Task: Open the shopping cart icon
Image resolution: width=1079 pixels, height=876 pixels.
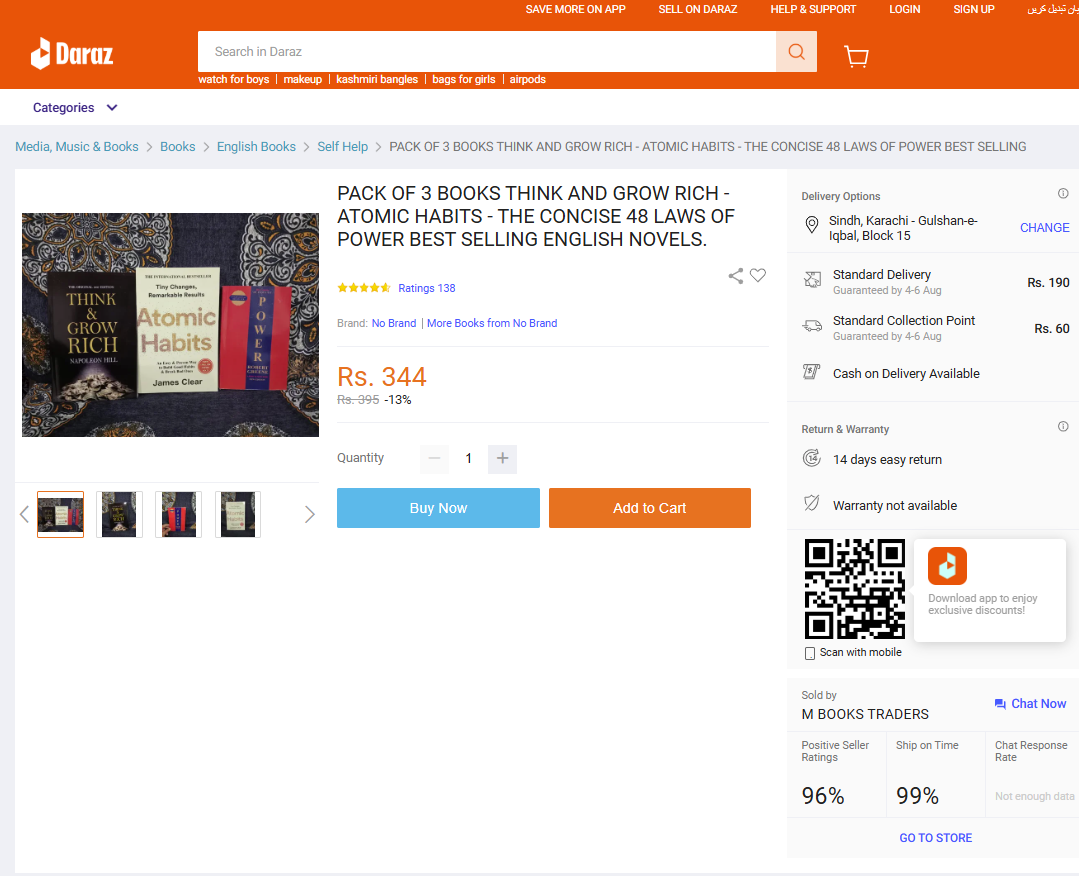Action: [x=856, y=56]
